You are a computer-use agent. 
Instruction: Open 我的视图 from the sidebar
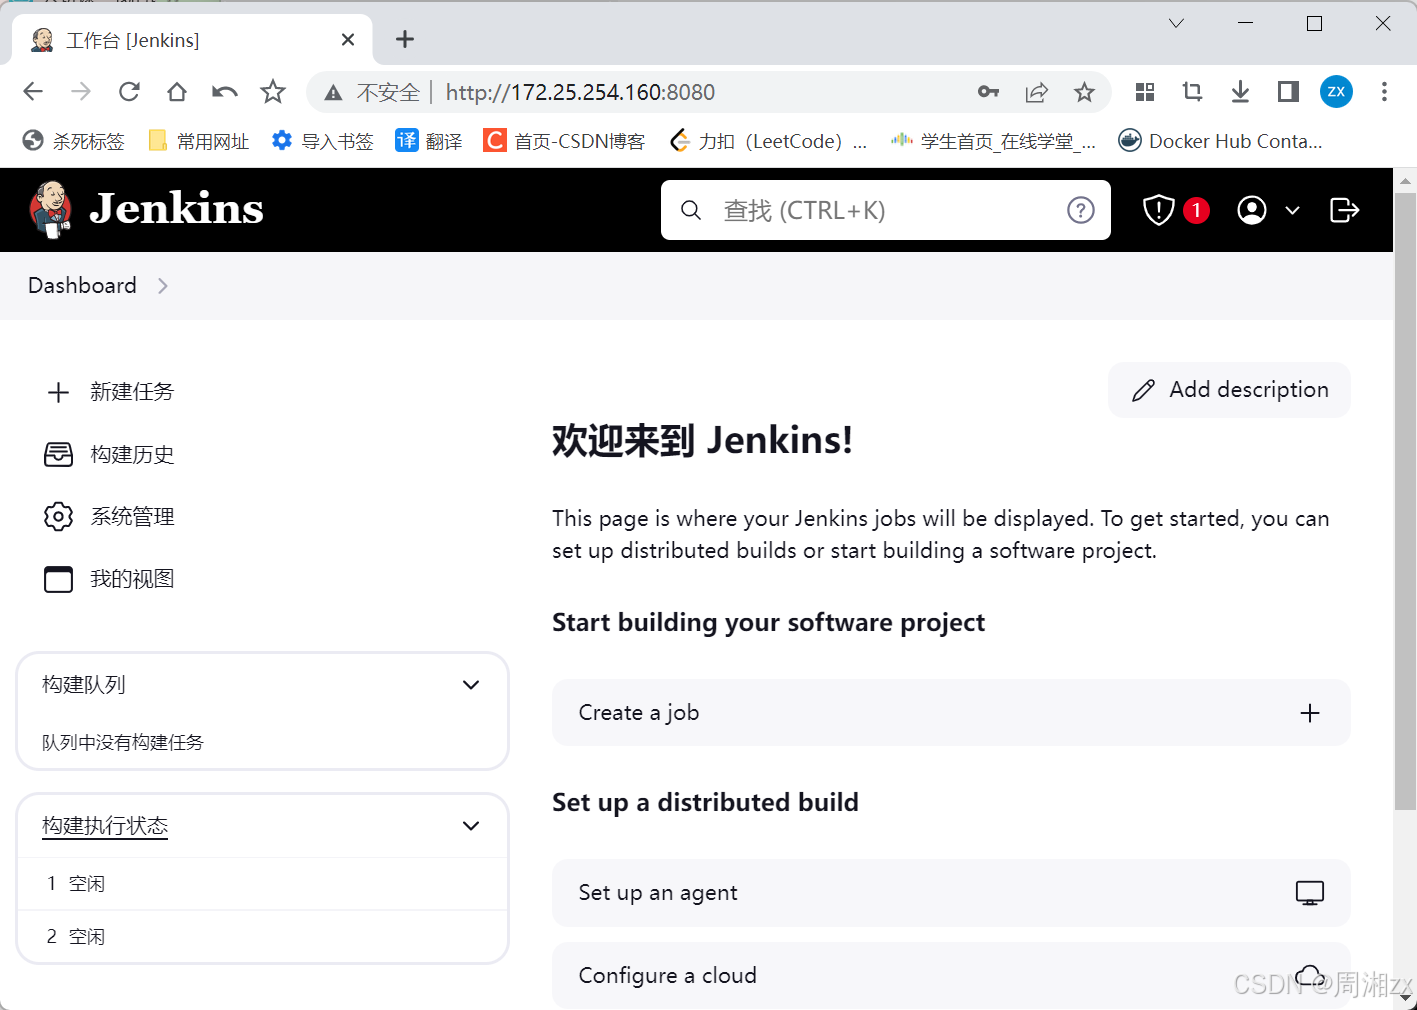tap(110, 579)
